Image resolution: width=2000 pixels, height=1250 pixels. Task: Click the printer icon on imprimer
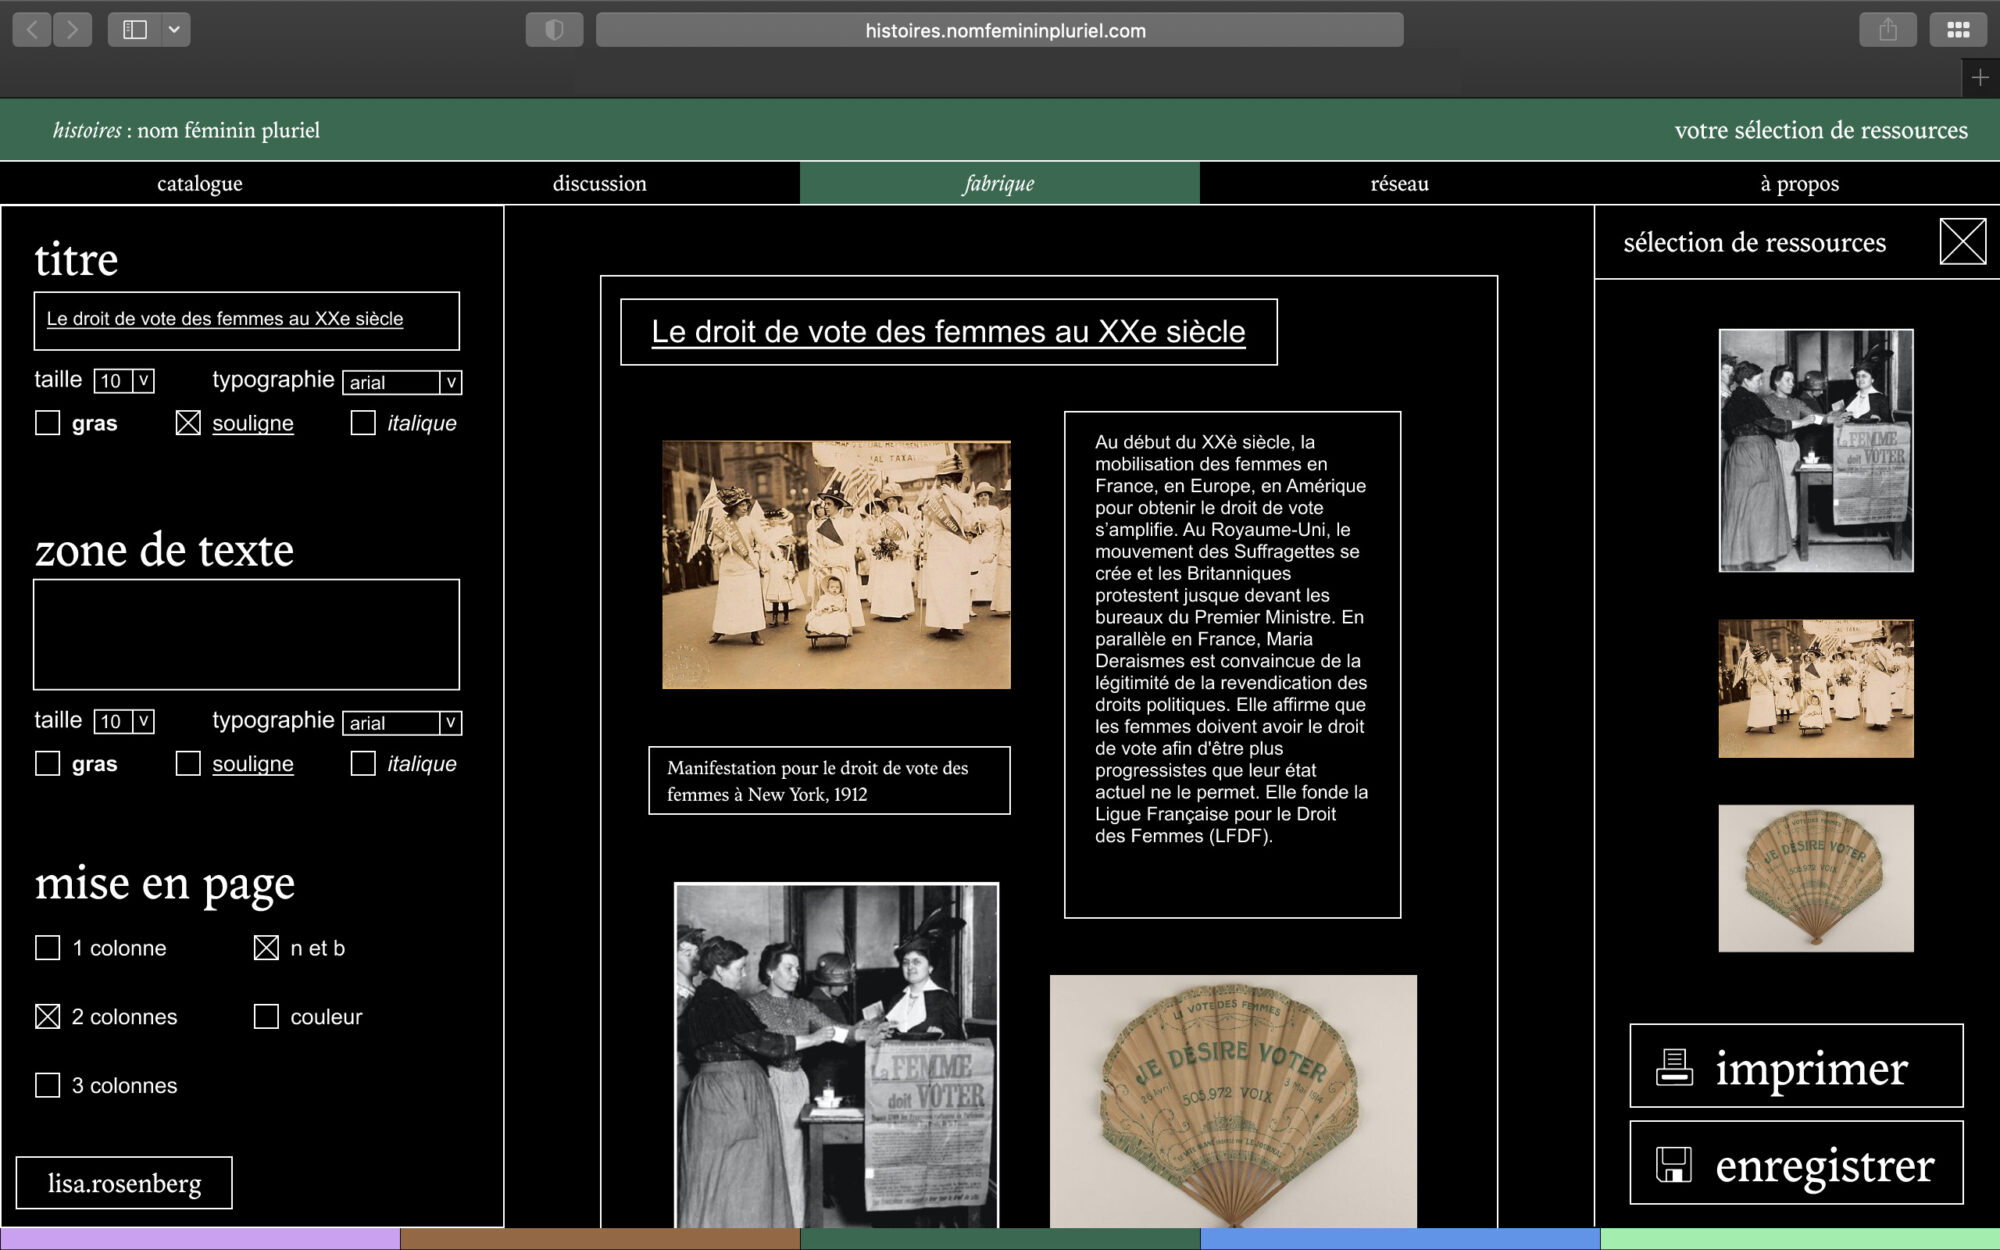(x=1674, y=1067)
